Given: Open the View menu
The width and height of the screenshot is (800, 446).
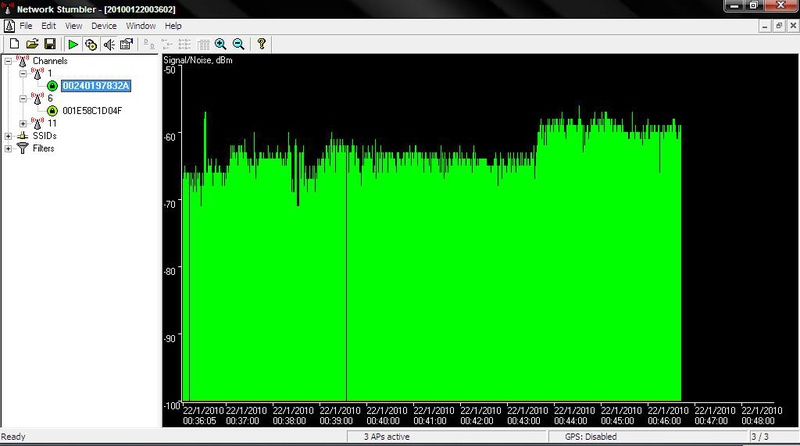Looking at the screenshot, I should [x=74, y=25].
